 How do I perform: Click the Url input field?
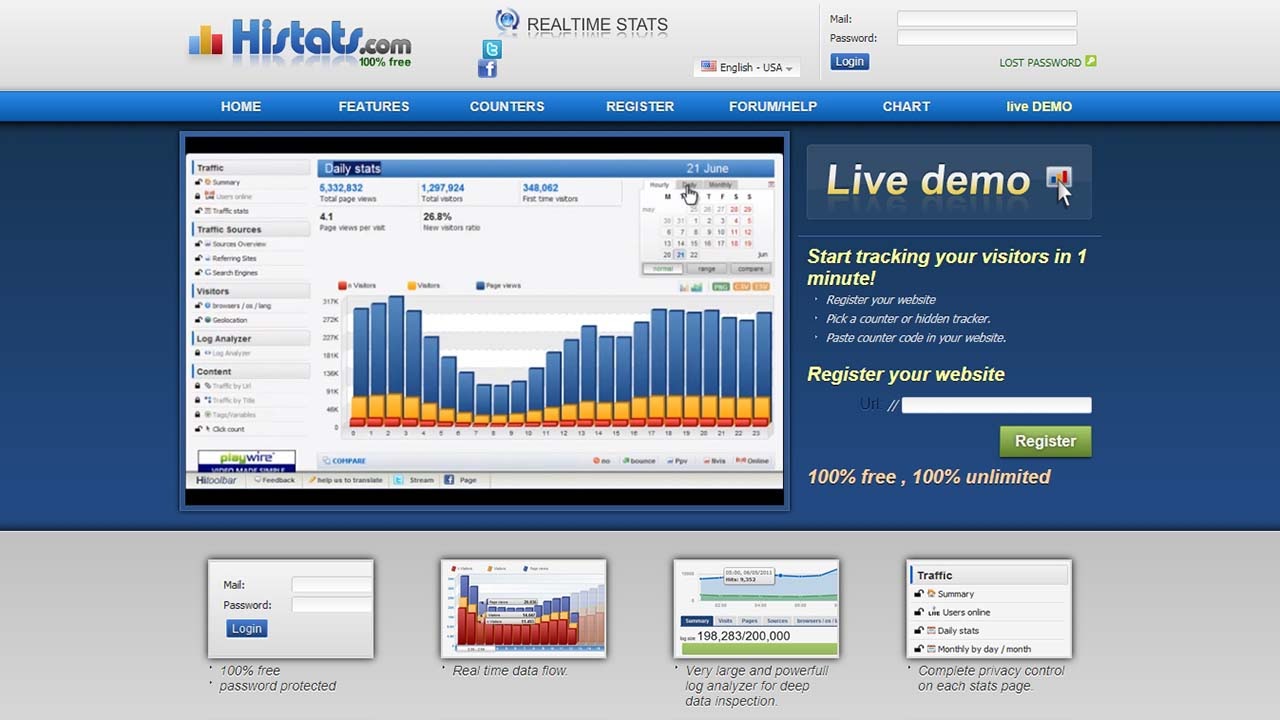(995, 404)
